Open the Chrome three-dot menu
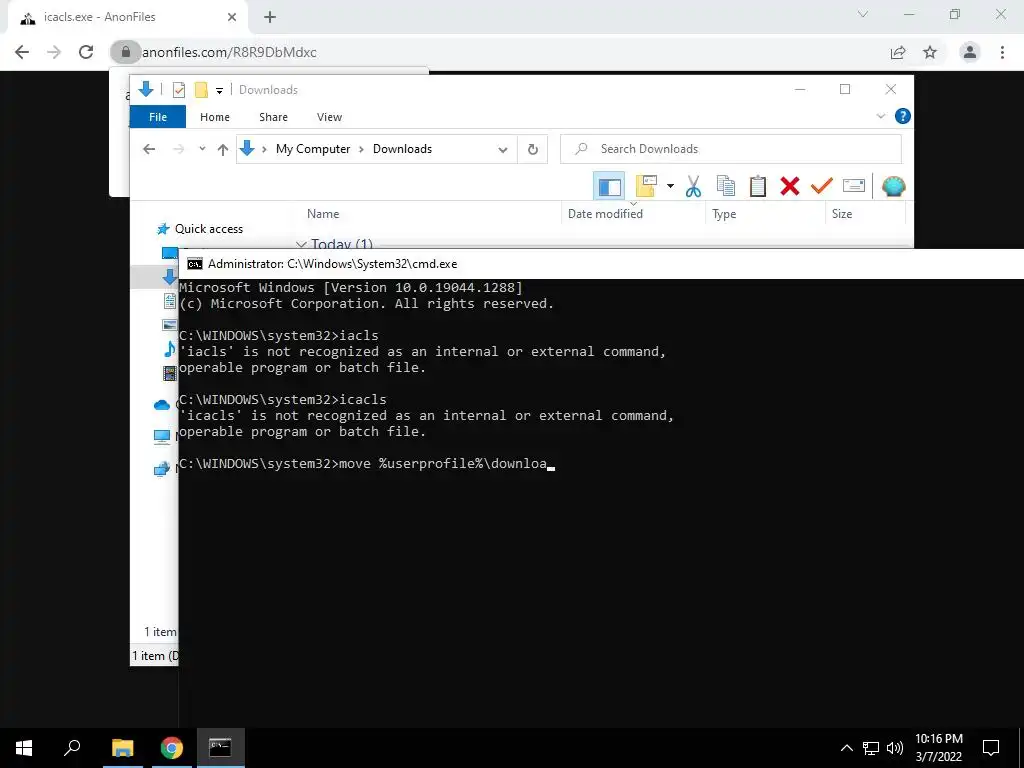The width and height of the screenshot is (1024, 768). pyautogui.click(x=1002, y=52)
